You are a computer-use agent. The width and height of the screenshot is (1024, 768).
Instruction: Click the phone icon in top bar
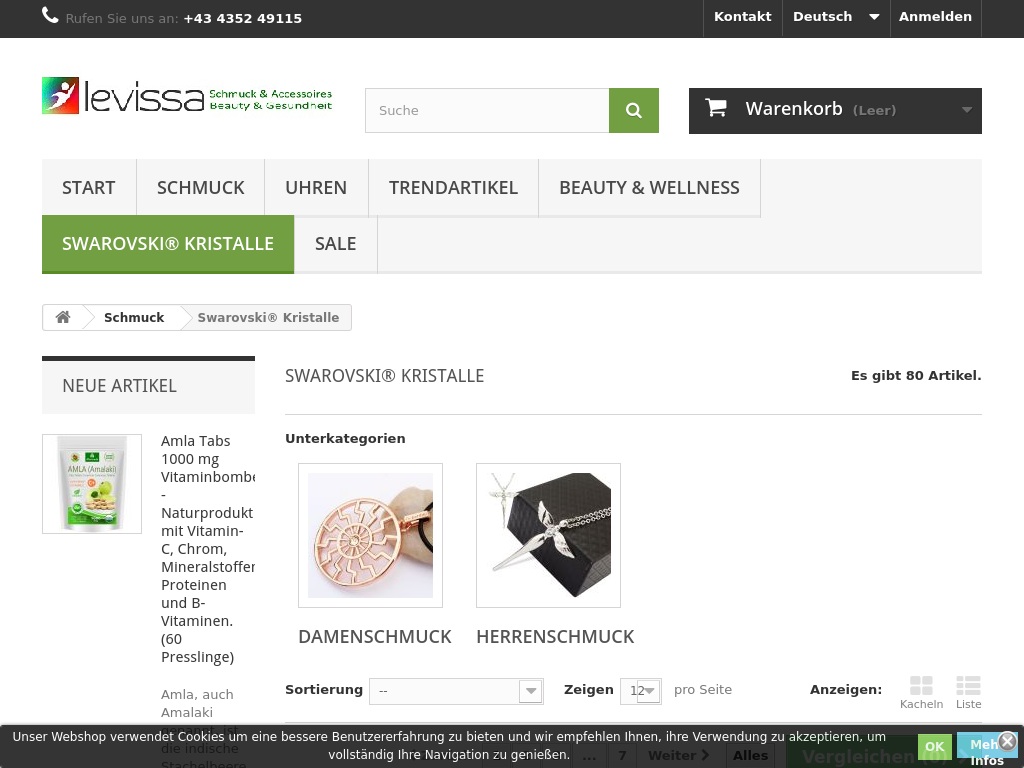point(51,16)
